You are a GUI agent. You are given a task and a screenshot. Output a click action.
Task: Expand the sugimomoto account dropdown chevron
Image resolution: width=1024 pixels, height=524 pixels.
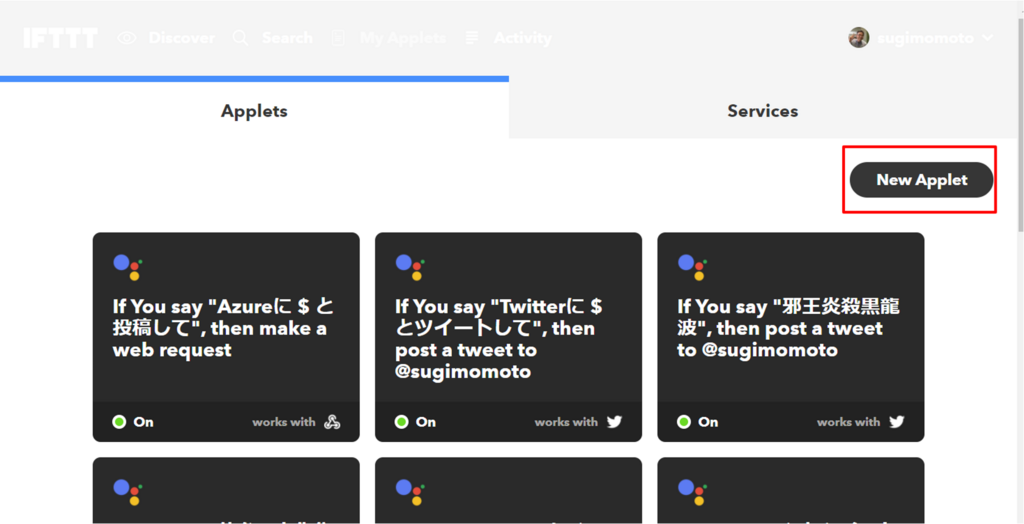[987, 38]
